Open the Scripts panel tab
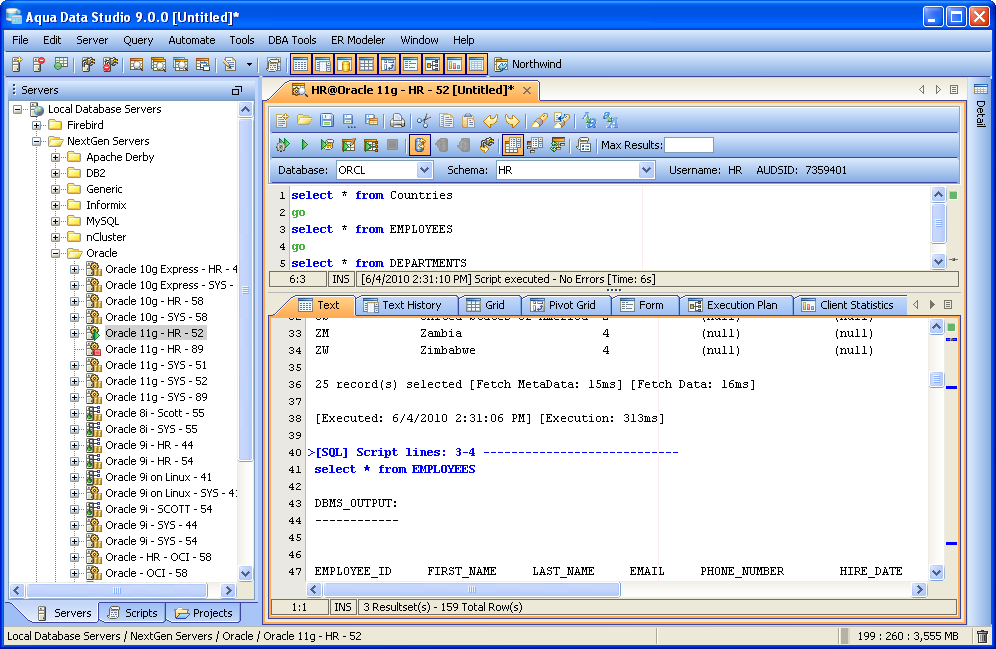 (x=131, y=613)
